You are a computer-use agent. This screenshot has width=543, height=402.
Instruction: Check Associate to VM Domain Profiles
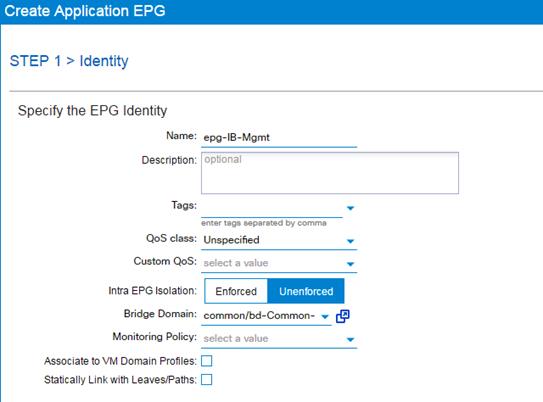point(206,361)
